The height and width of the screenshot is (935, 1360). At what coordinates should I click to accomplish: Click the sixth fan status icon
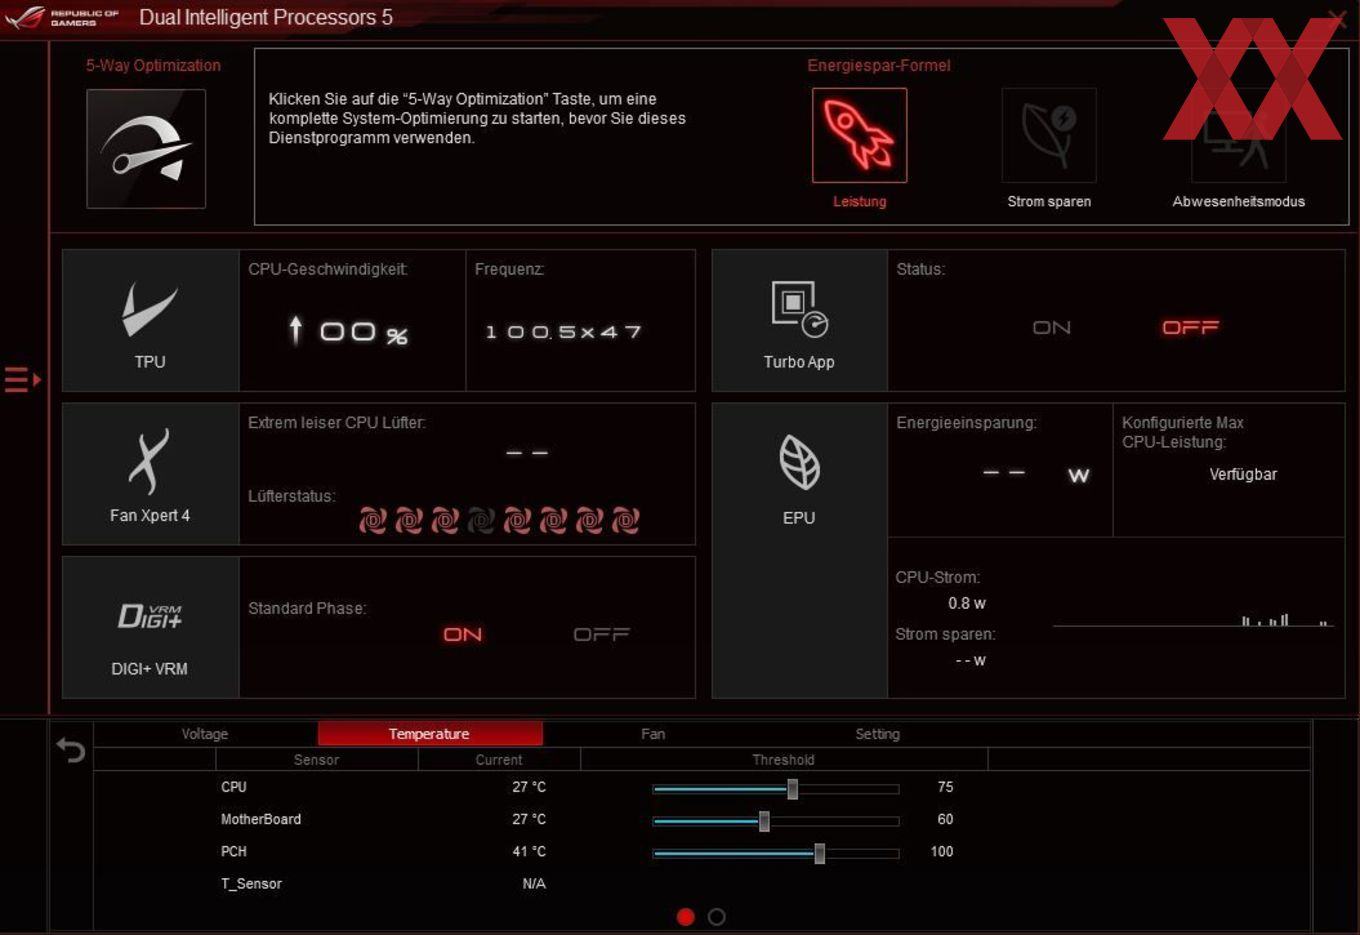[x=553, y=520]
